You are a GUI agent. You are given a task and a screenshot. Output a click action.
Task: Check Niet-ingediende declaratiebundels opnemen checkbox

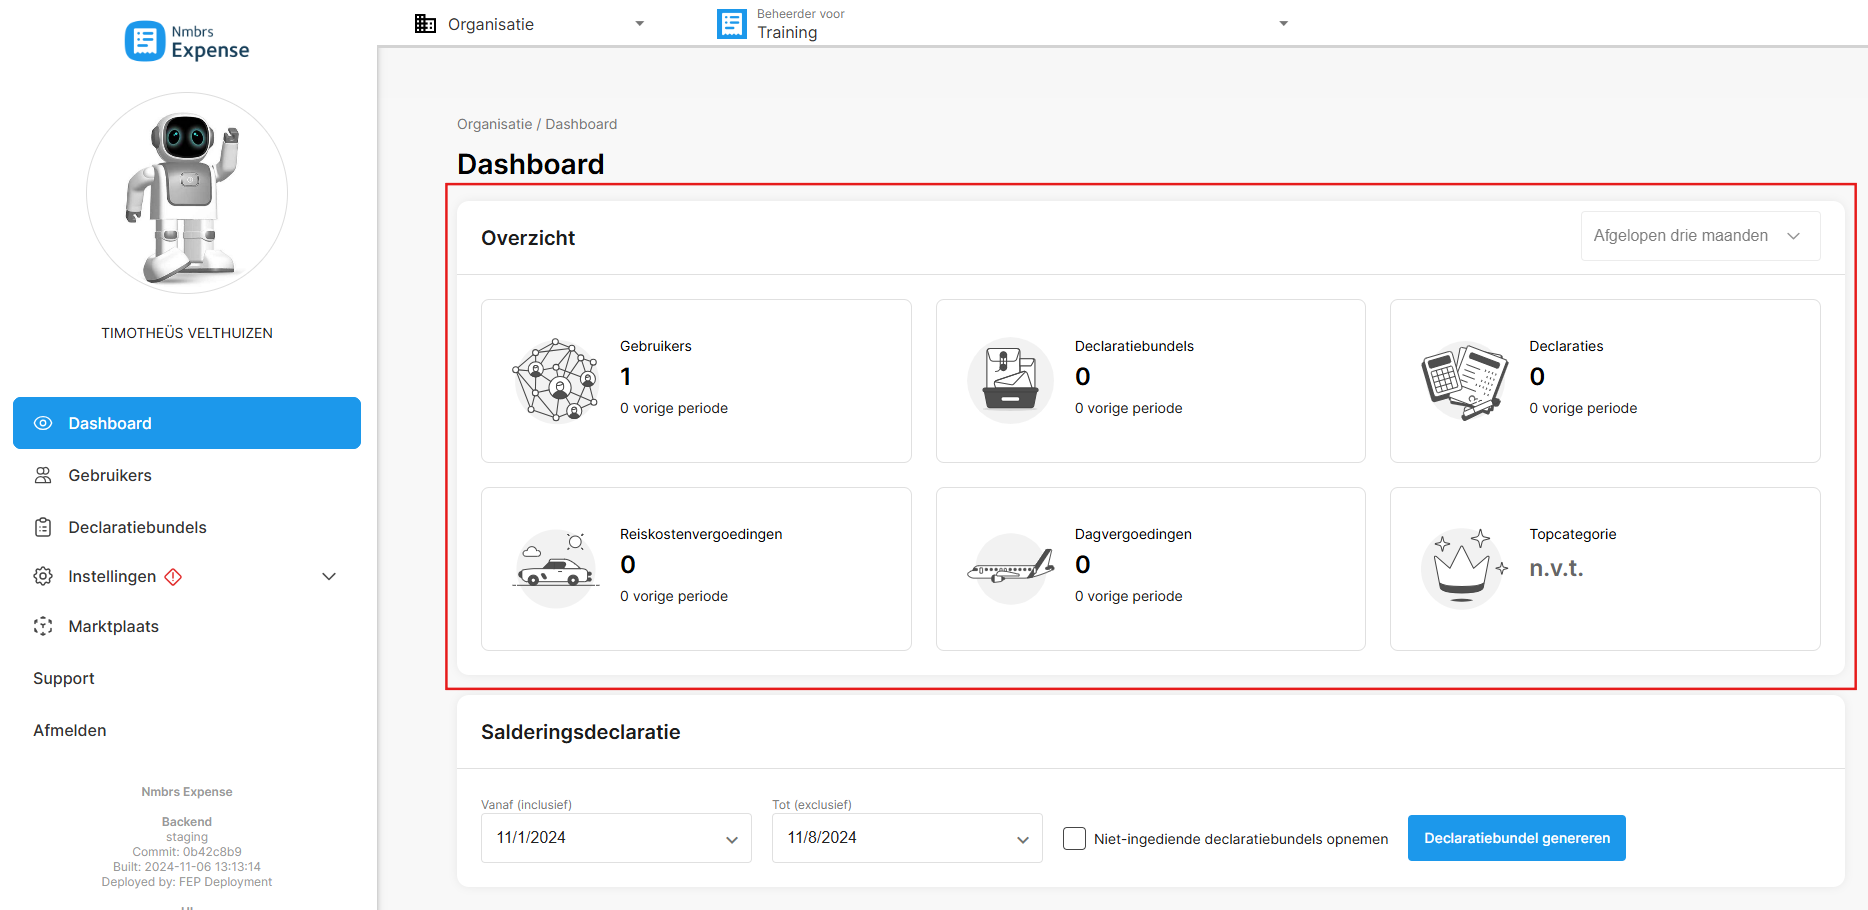click(1074, 838)
